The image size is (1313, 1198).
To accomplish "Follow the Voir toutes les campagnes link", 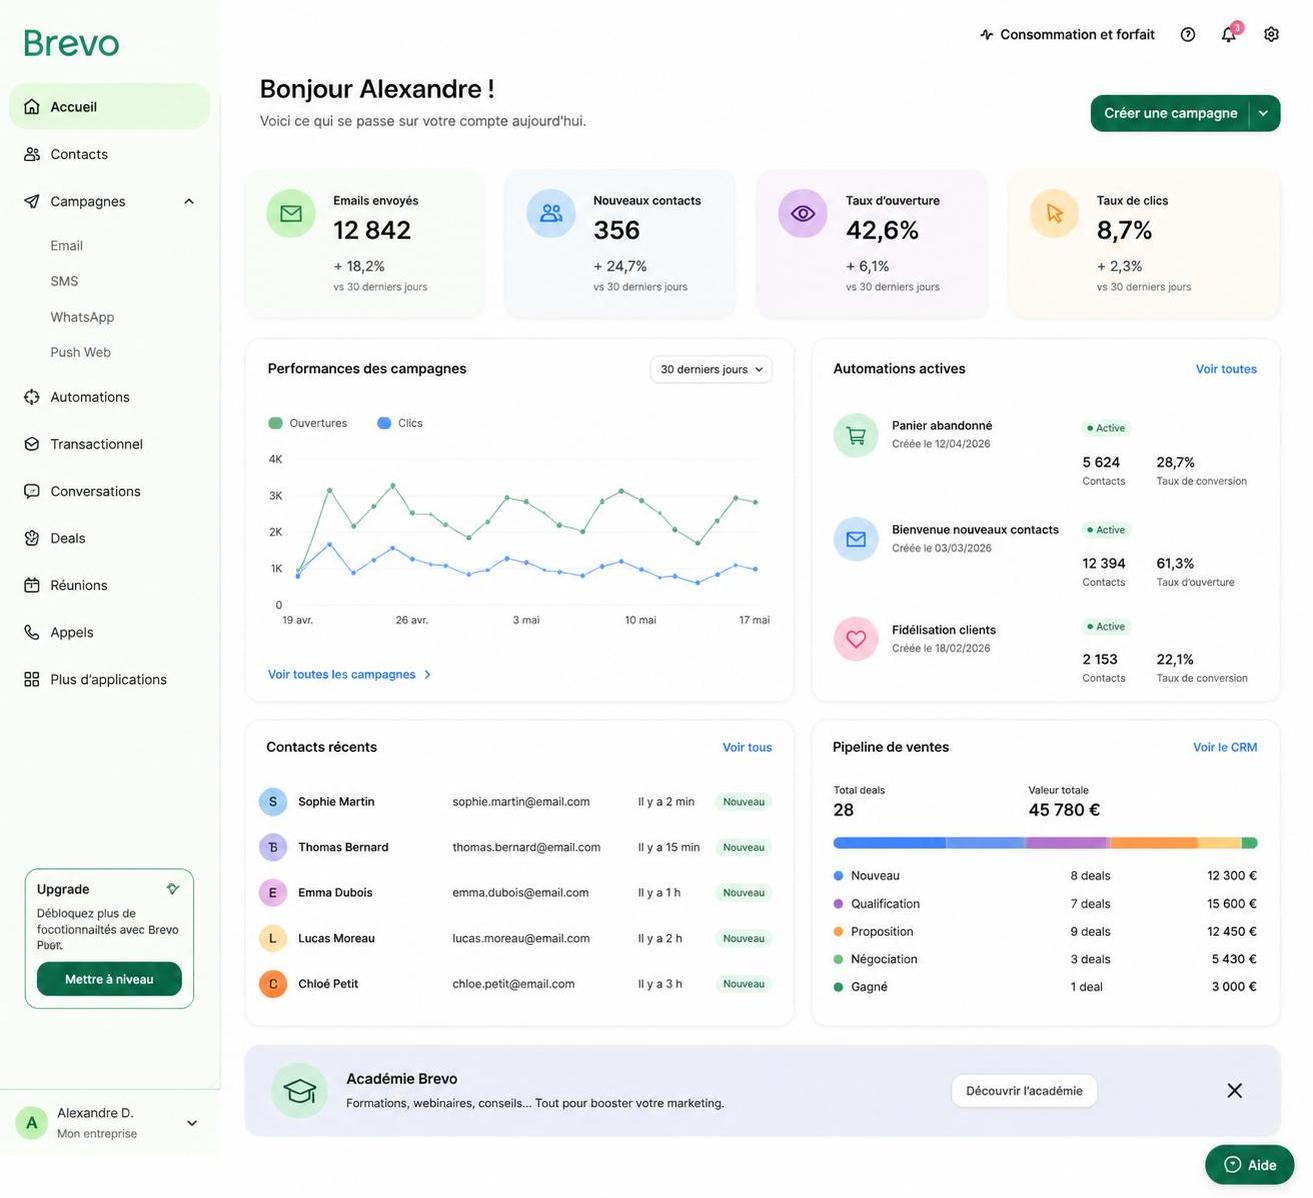I will coord(350,674).
